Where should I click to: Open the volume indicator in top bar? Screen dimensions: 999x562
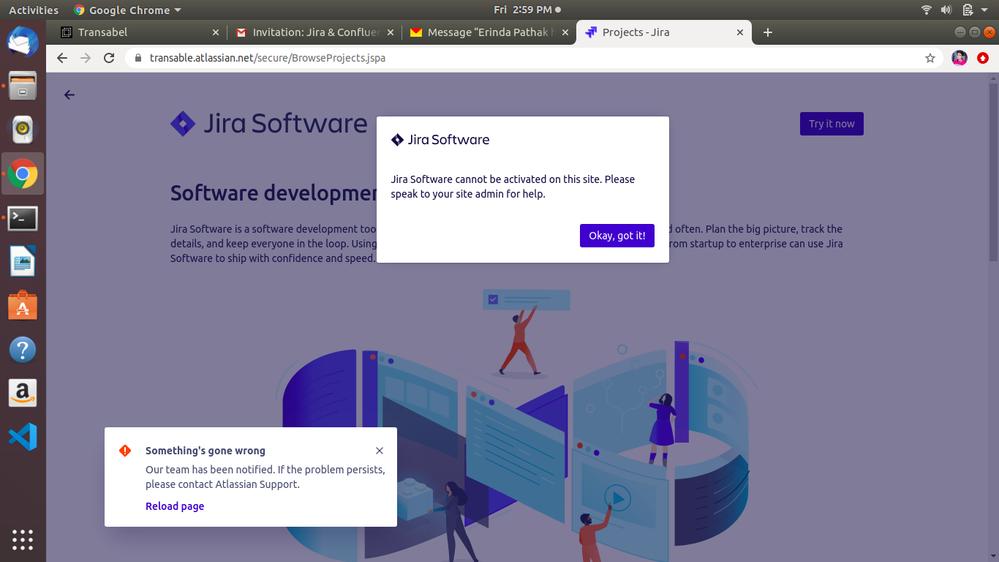pos(946,10)
